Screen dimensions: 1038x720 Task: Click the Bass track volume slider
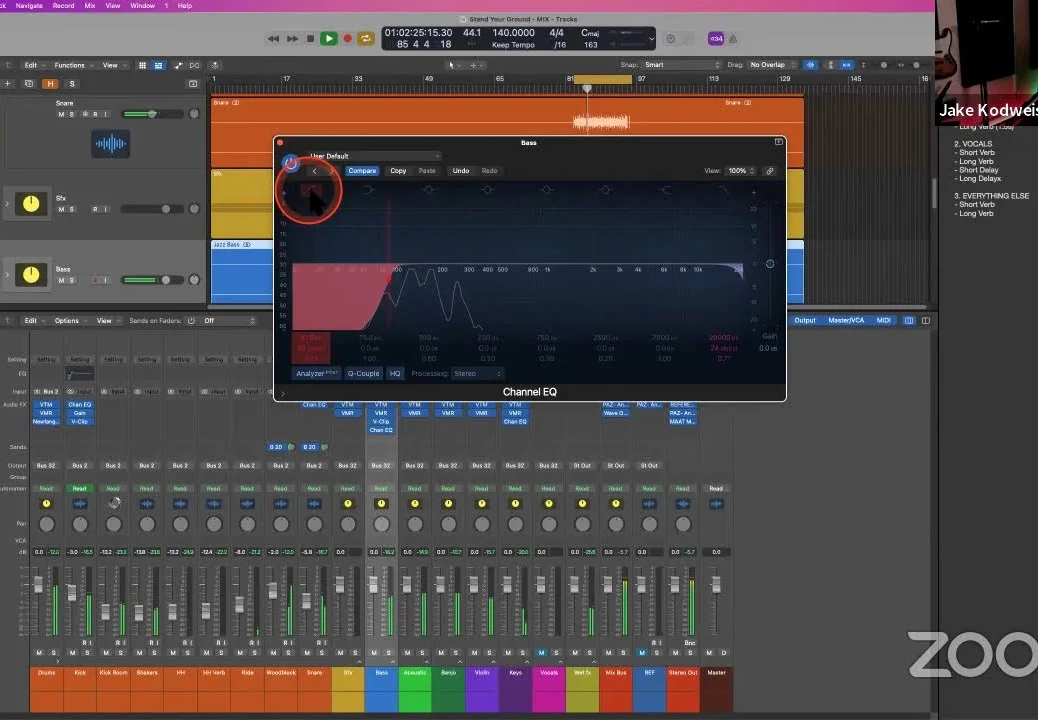[152, 279]
